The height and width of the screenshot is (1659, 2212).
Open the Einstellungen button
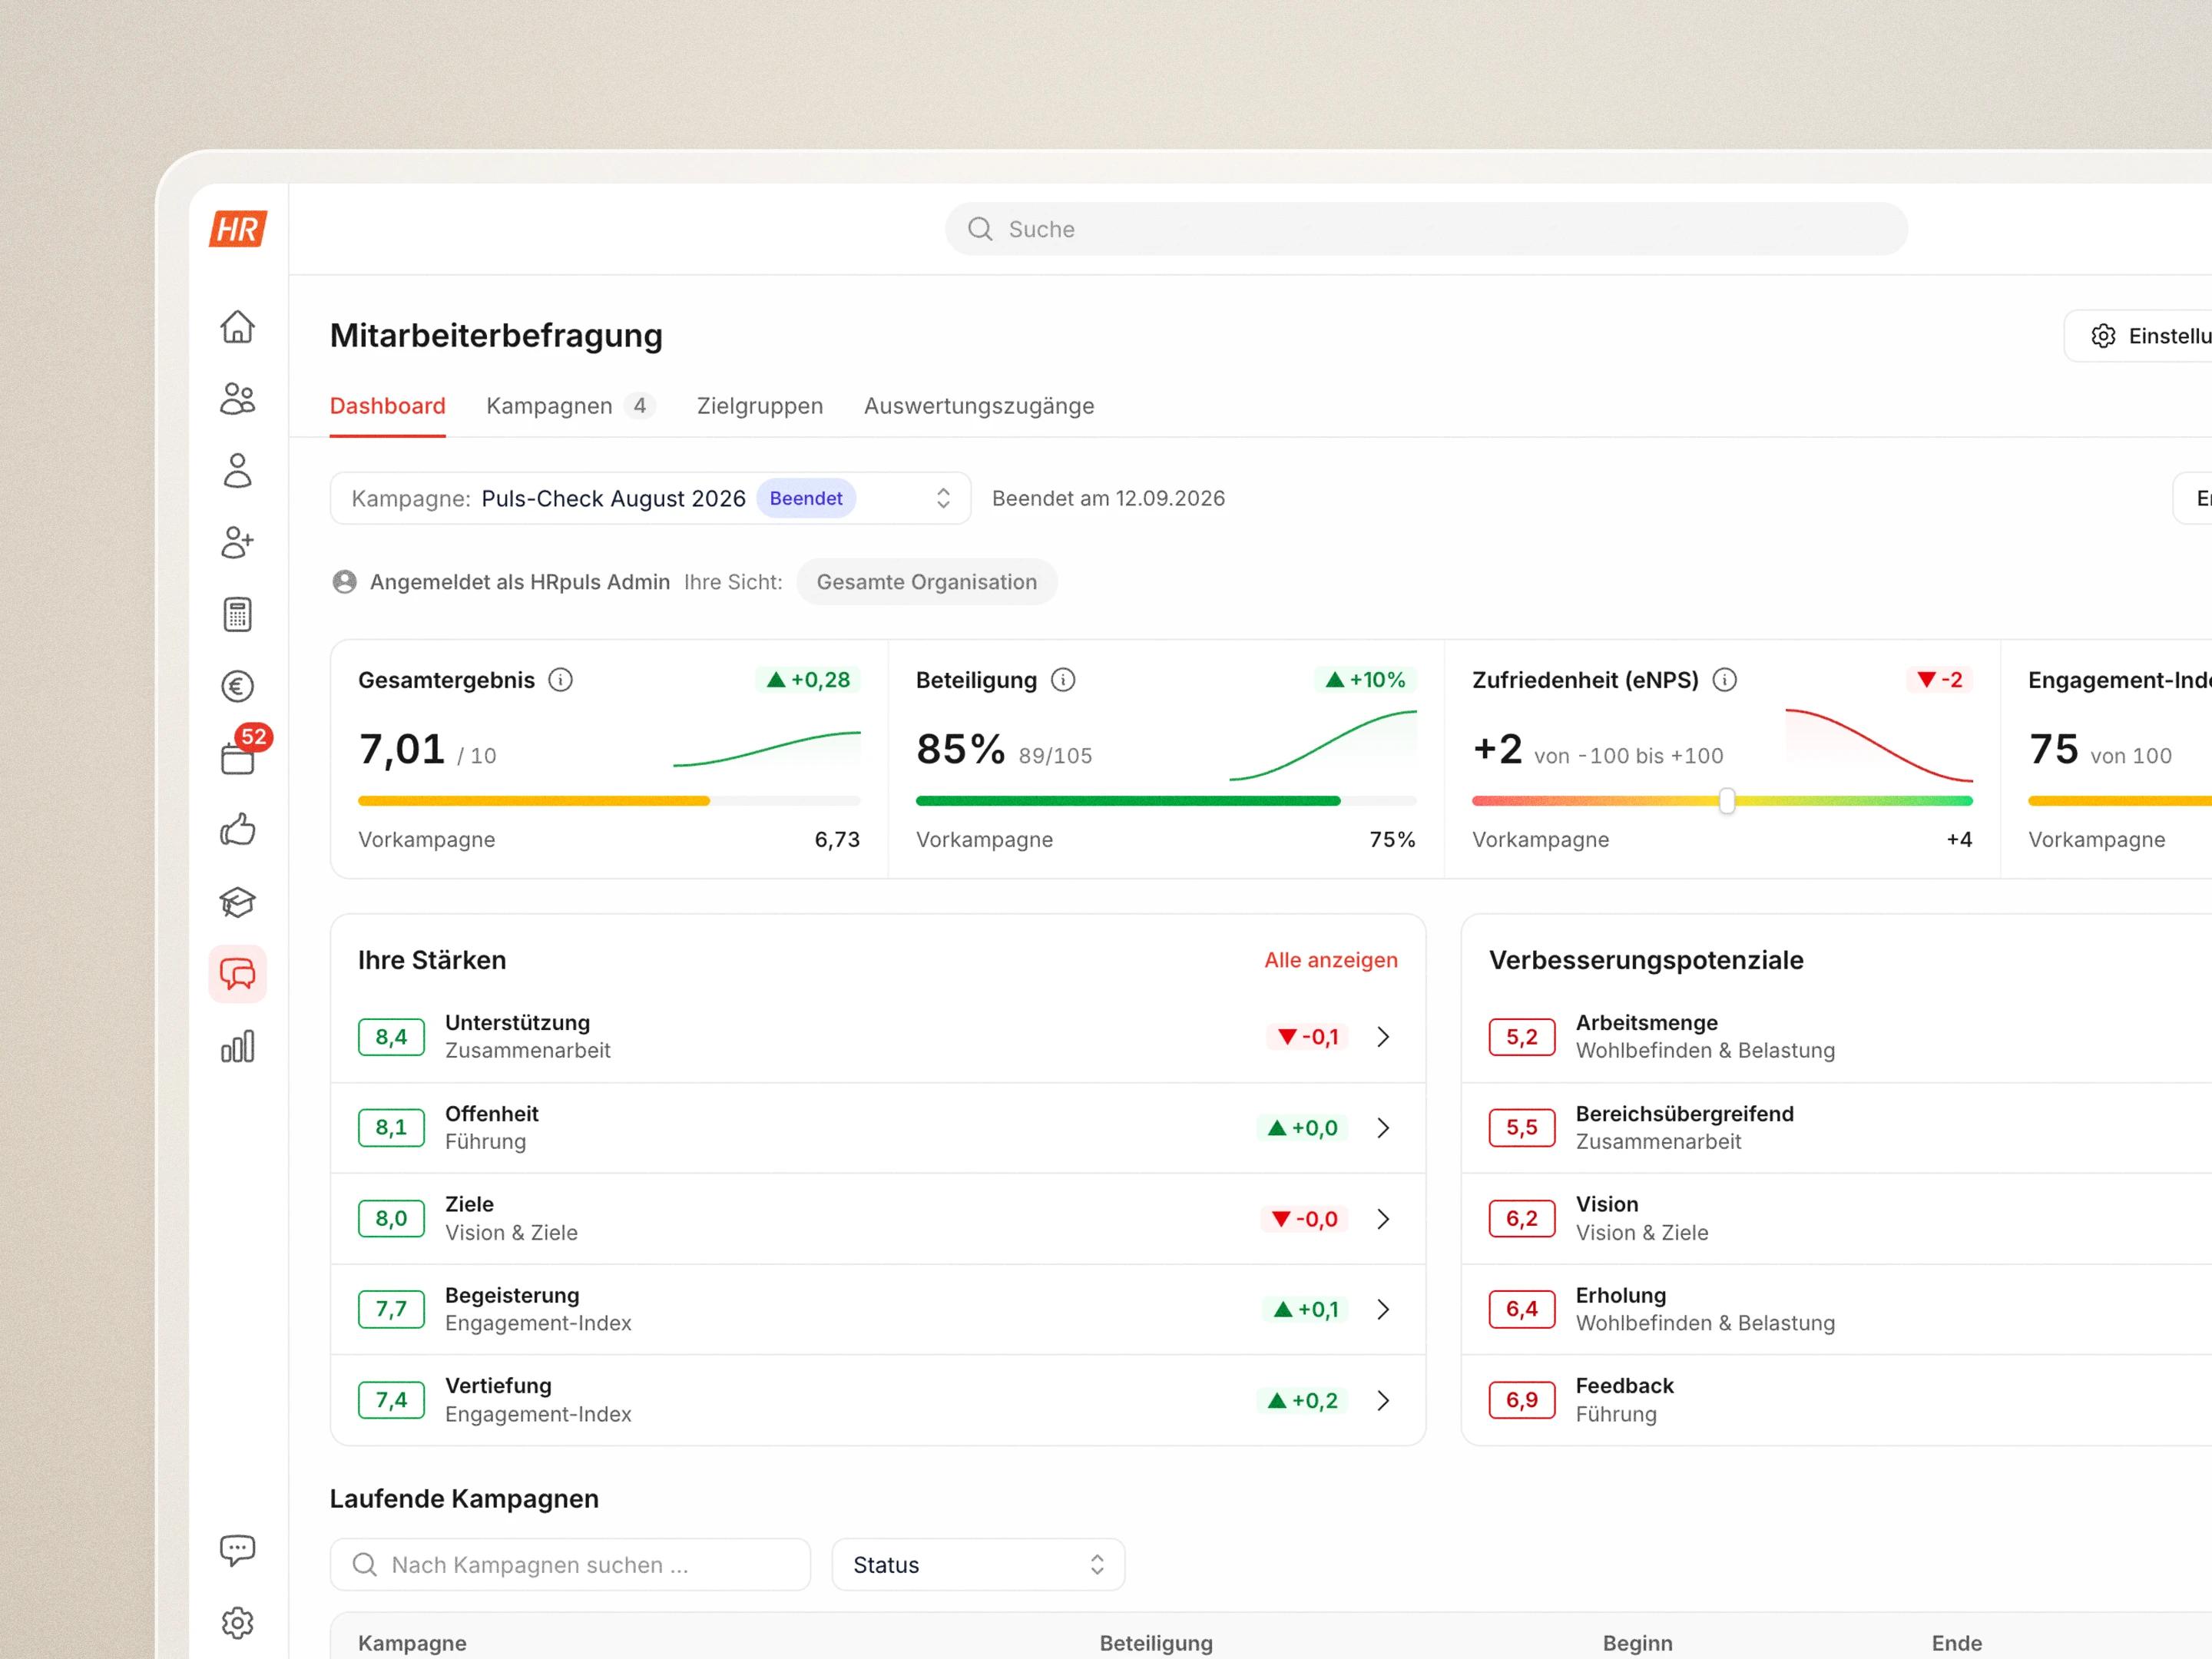2139,336
